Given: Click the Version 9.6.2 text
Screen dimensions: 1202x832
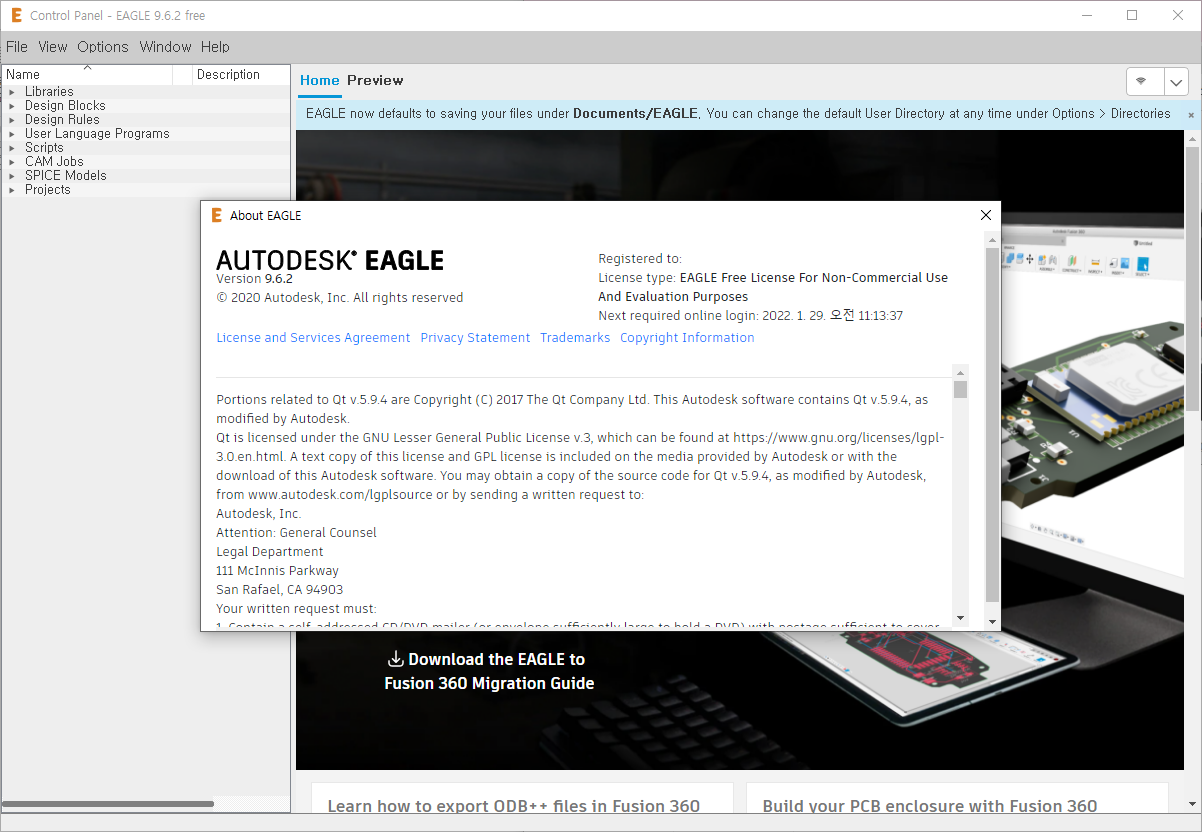Looking at the screenshot, I should point(254,279).
